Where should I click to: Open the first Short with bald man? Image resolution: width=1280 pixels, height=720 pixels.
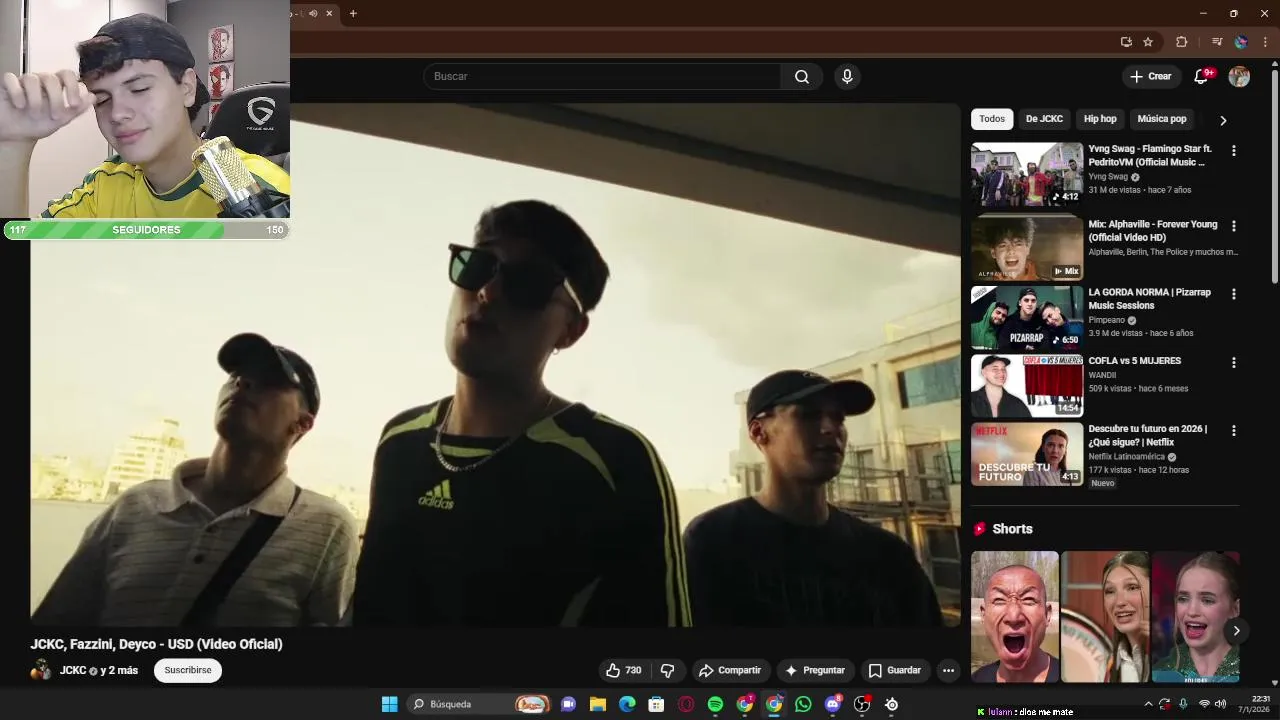[x=1015, y=616]
